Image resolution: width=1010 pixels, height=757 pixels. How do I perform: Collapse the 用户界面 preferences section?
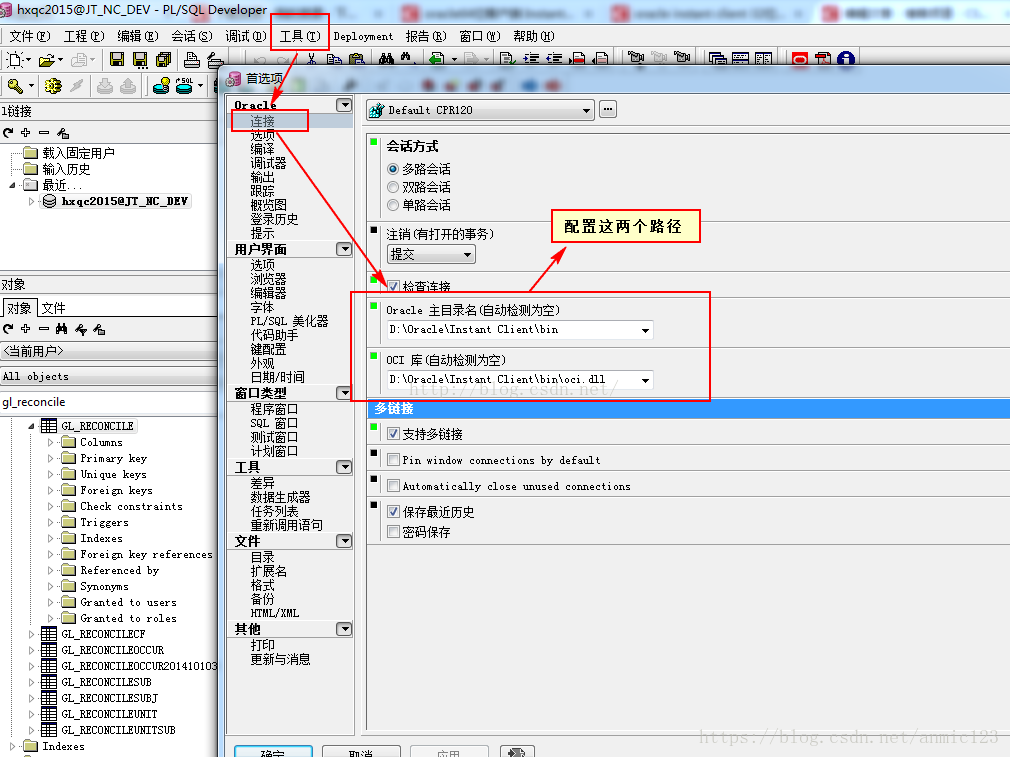[x=344, y=249]
